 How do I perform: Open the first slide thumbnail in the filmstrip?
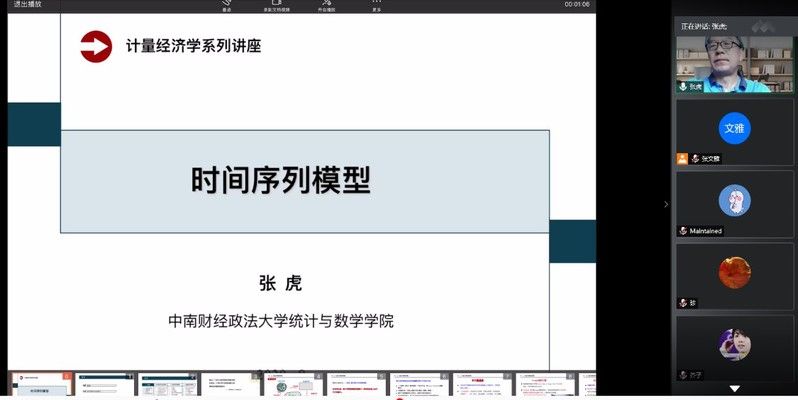(42, 384)
